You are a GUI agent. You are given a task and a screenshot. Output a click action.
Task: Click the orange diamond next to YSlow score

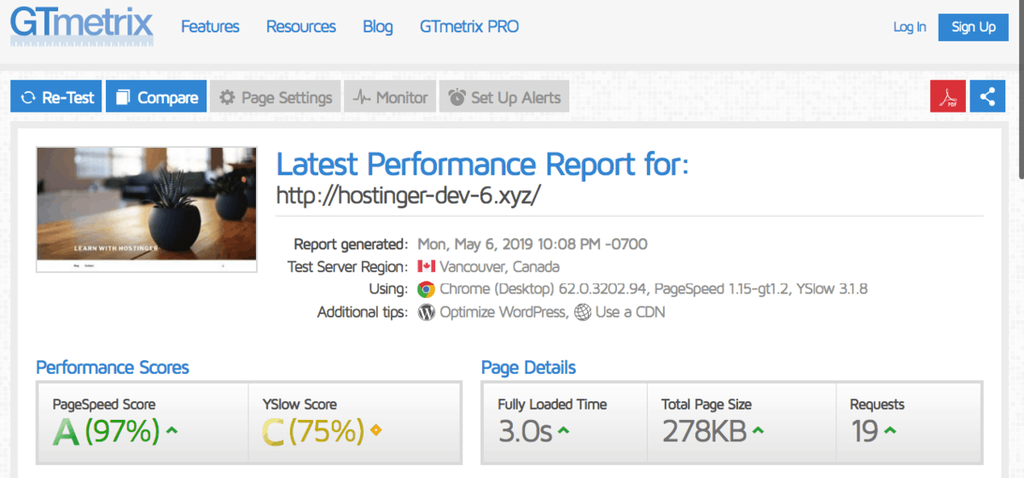point(376,431)
